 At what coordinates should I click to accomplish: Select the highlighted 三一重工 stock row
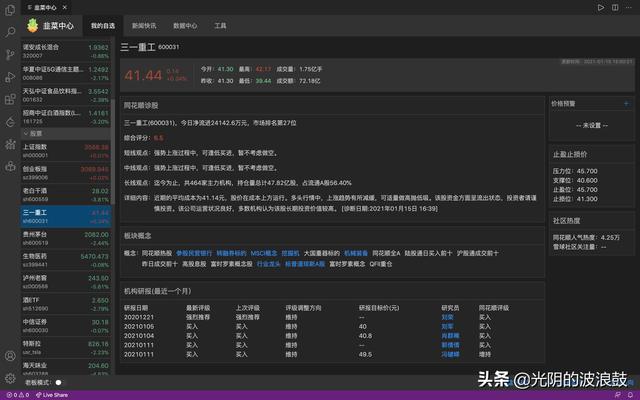pos(66,217)
